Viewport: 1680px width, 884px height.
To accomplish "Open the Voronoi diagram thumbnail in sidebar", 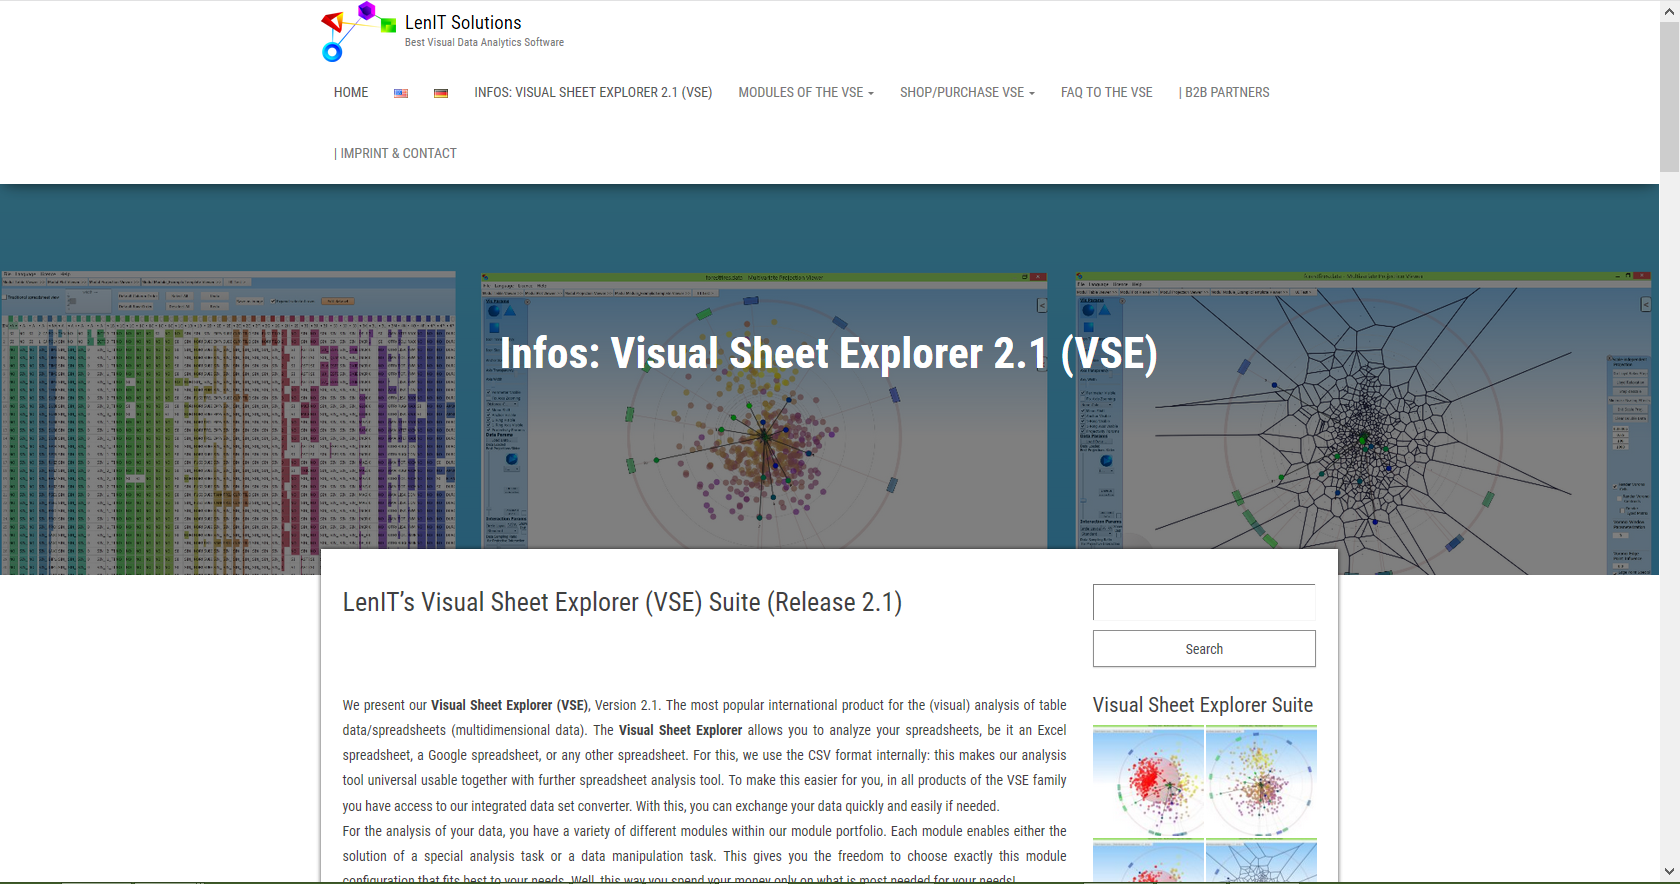I will (1261, 863).
